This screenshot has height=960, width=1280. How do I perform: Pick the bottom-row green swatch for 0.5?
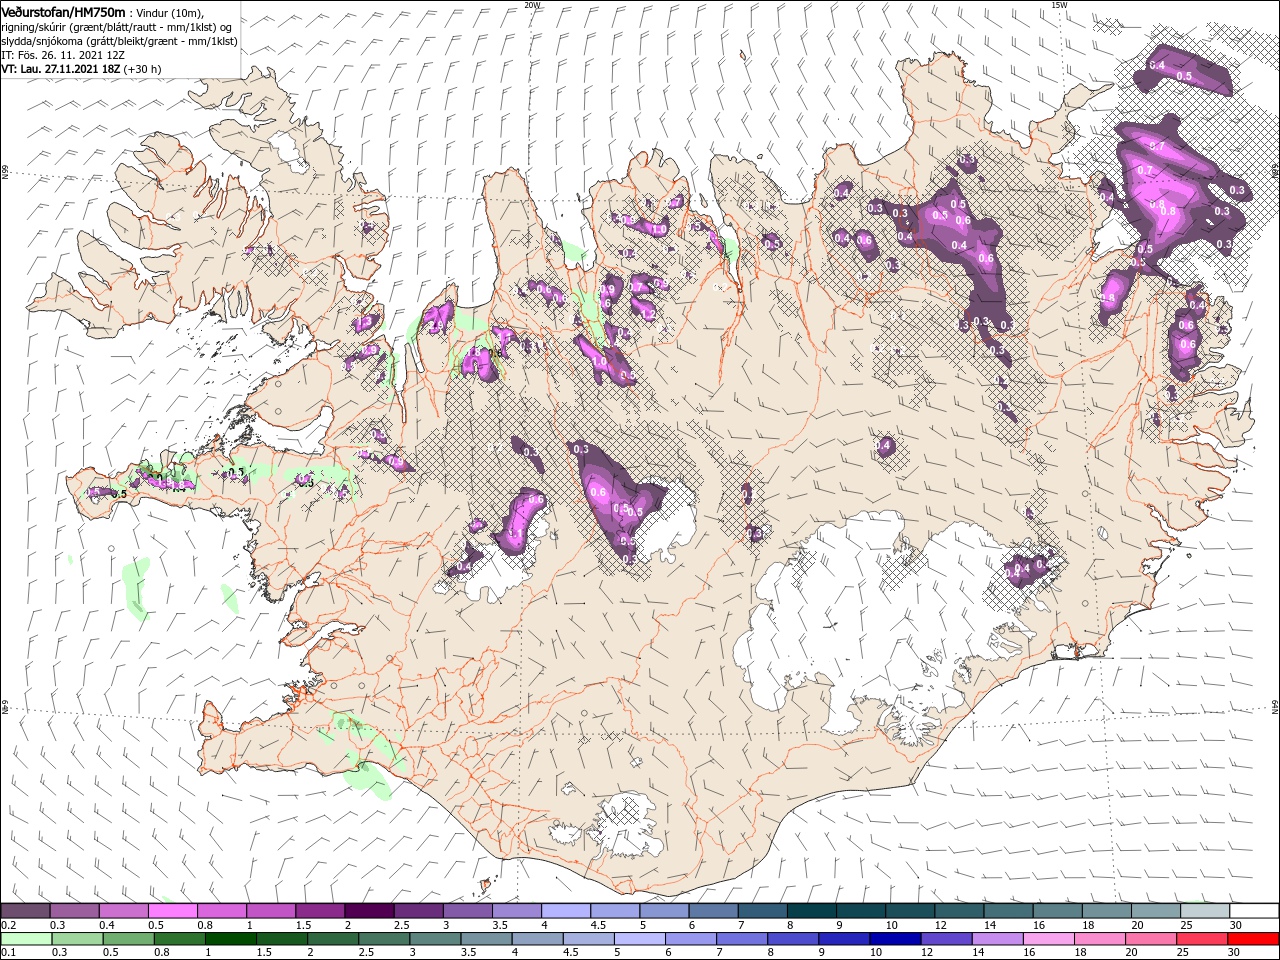tap(129, 939)
